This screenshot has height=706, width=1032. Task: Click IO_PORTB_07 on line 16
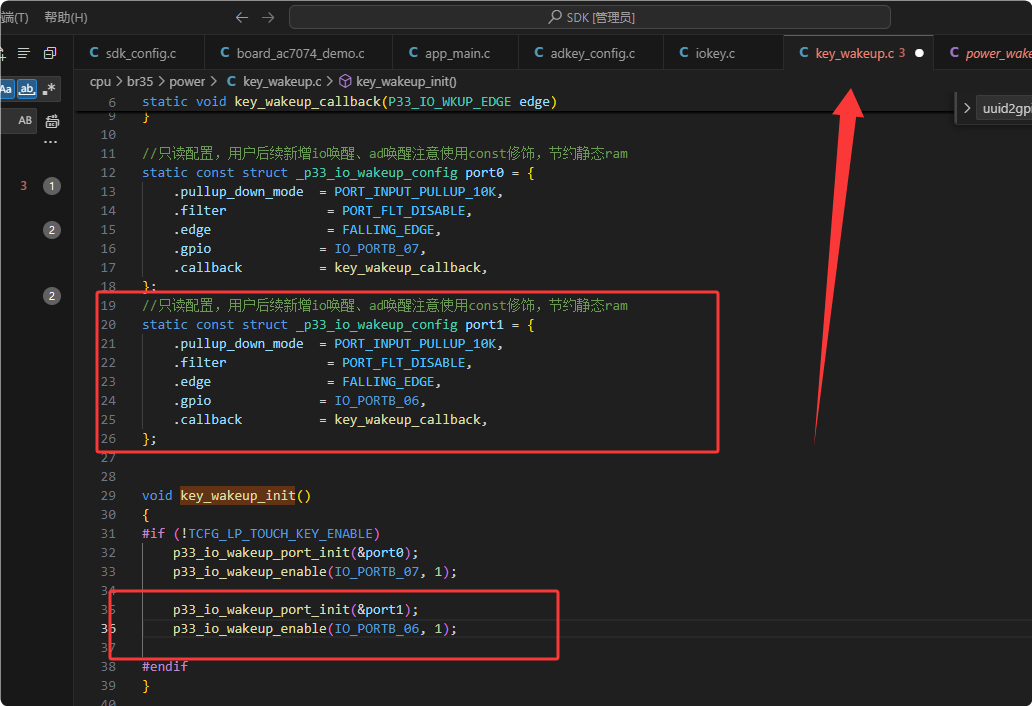(376, 249)
